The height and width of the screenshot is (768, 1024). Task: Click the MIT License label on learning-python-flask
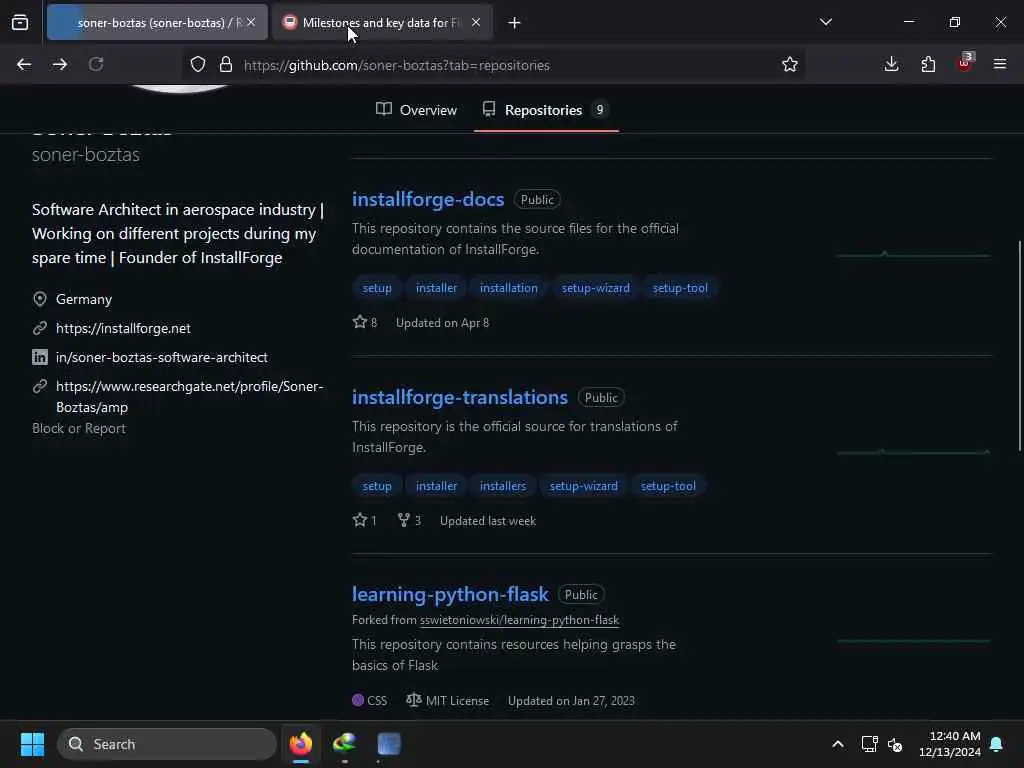(x=448, y=701)
